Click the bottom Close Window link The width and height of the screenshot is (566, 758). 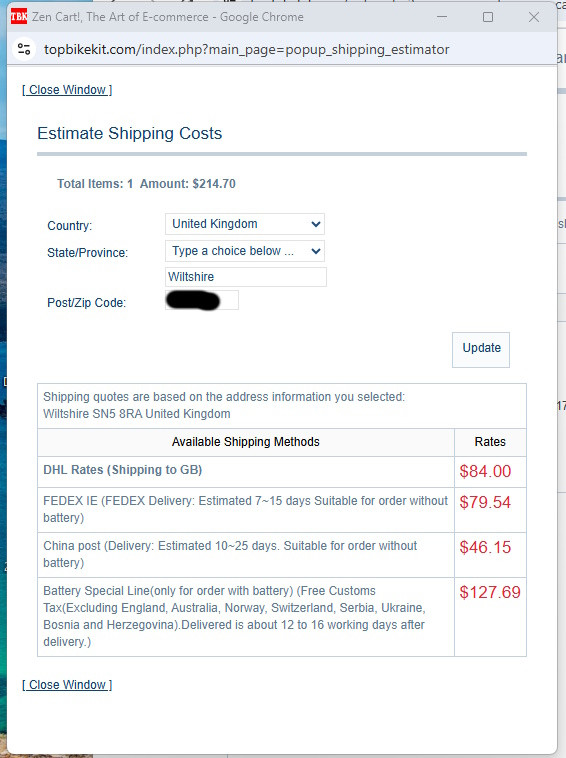[x=67, y=685]
